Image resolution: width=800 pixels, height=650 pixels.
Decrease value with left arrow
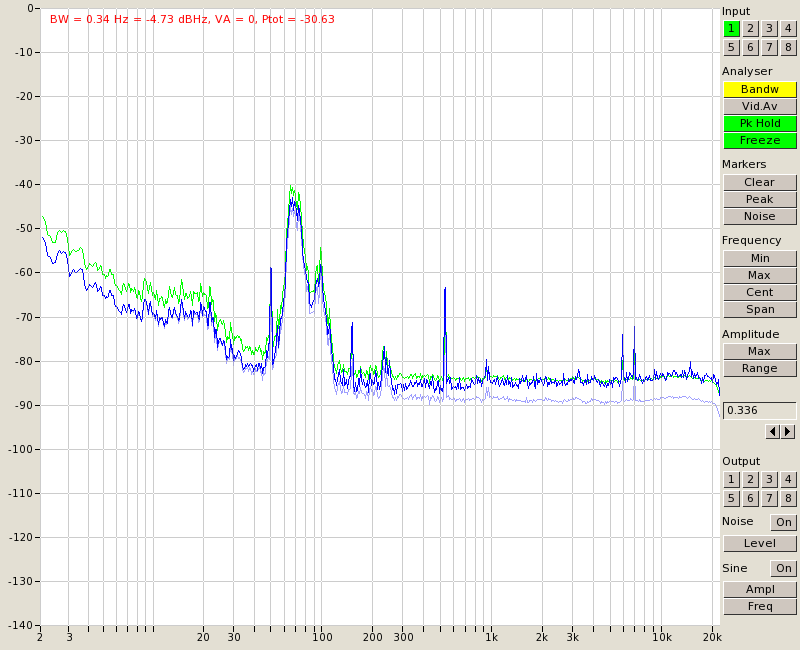click(772, 432)
